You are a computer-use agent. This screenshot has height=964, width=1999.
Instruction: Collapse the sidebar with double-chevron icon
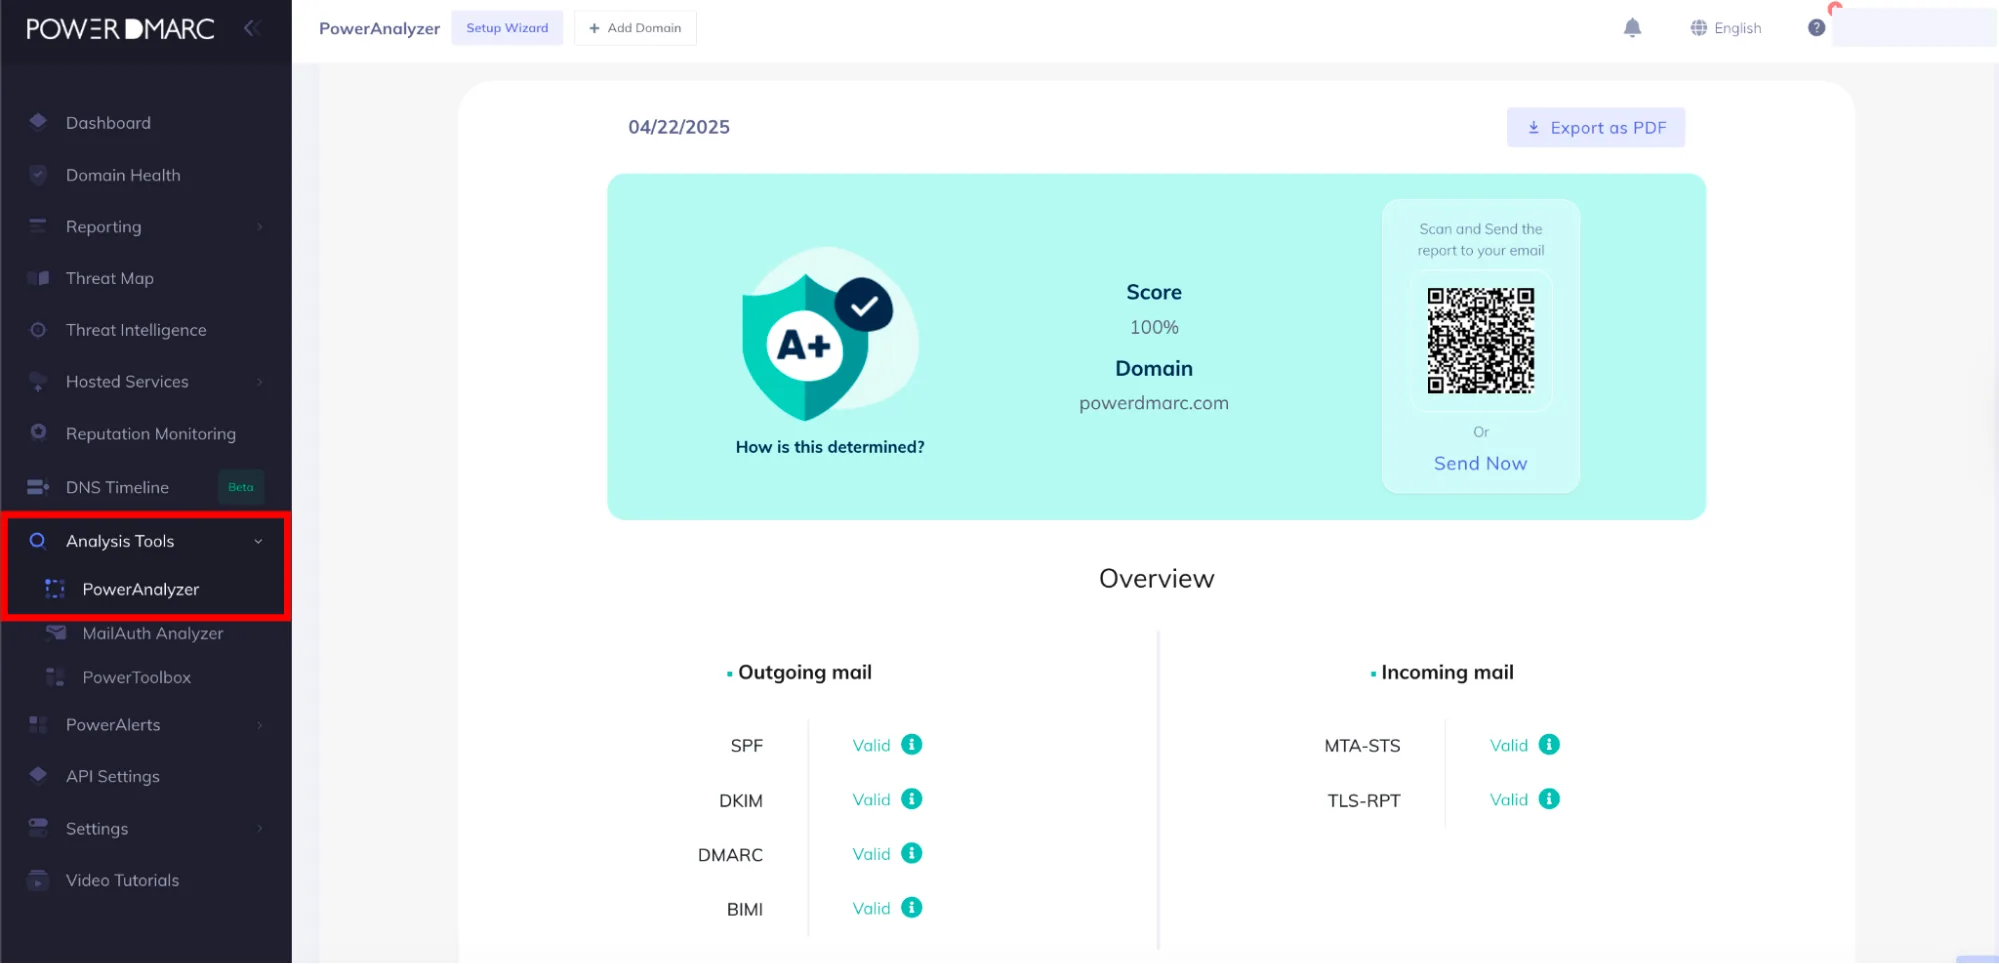click(252, 28)
